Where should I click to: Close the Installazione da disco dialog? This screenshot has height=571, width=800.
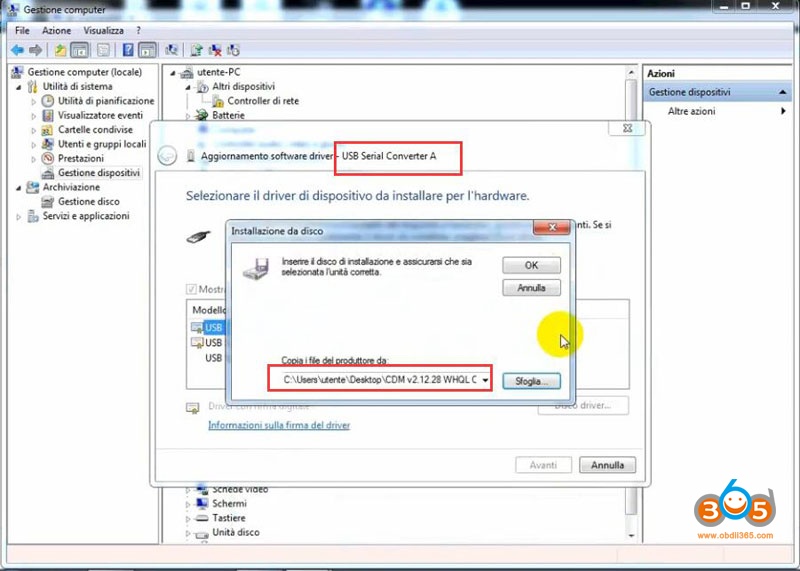(552, 227)
